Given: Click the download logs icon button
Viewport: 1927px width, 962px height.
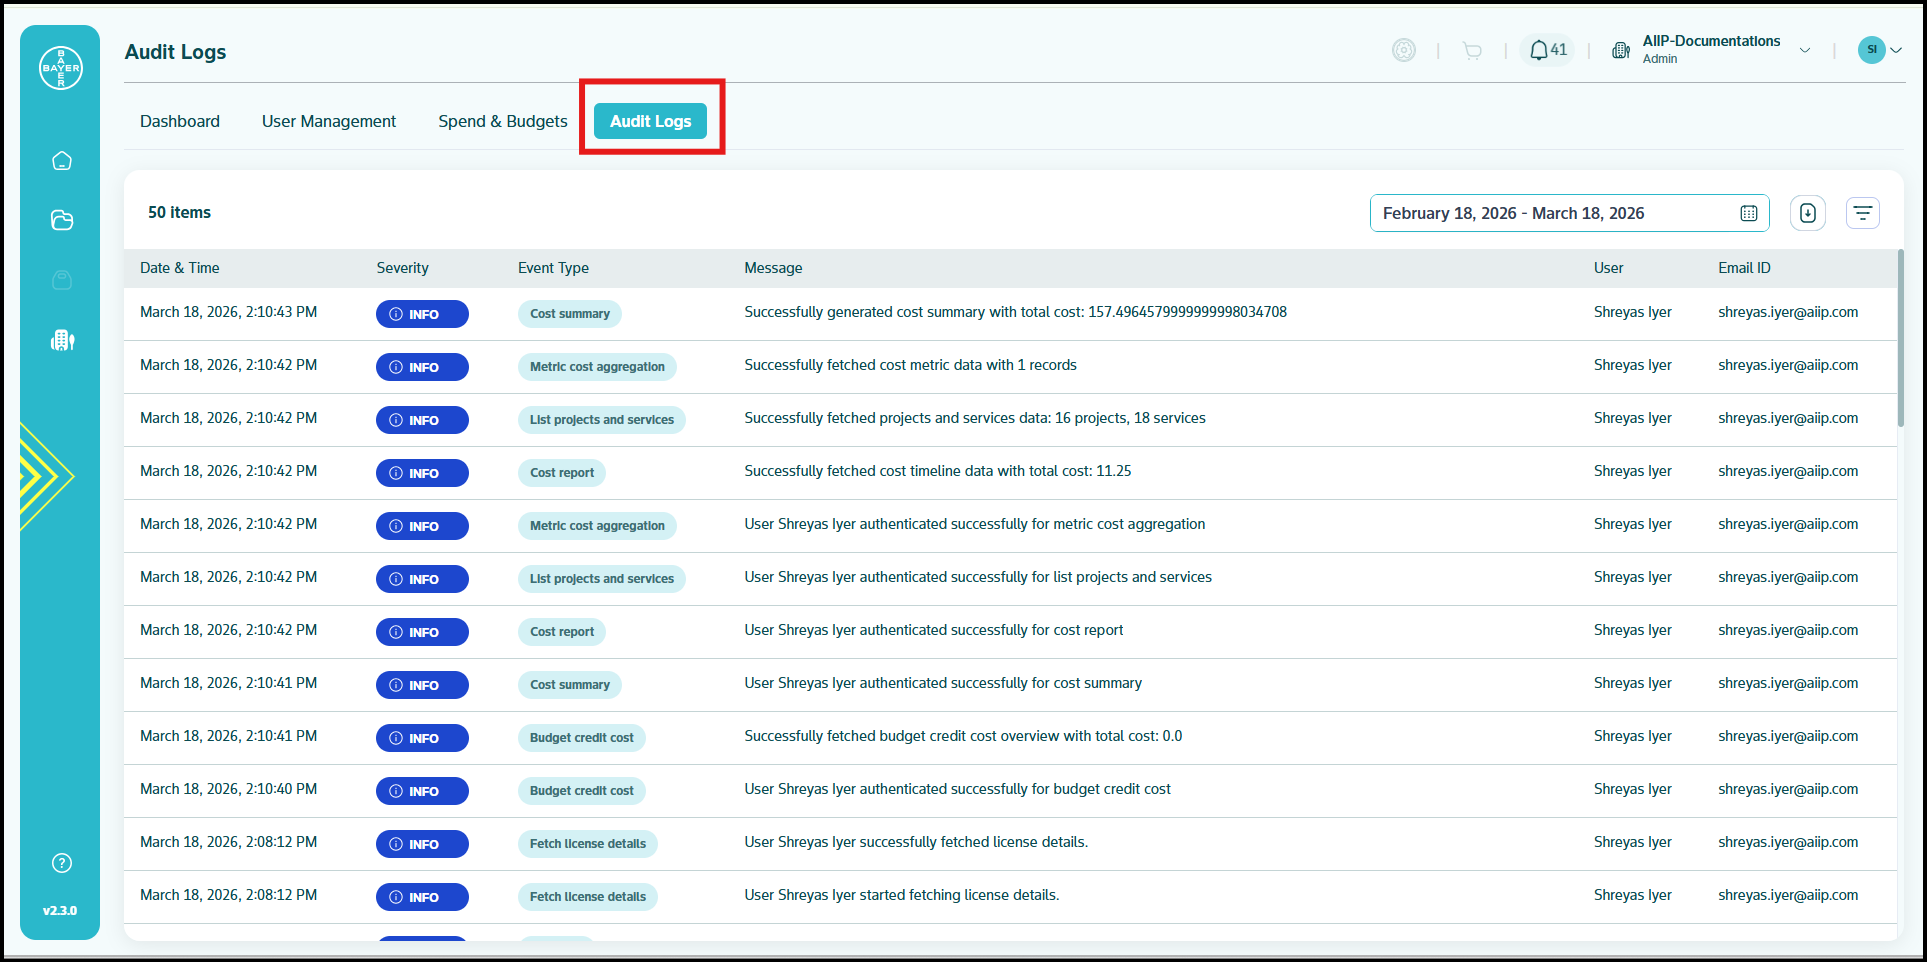Looking at the screenshot, I should (x=1808, y=213).
